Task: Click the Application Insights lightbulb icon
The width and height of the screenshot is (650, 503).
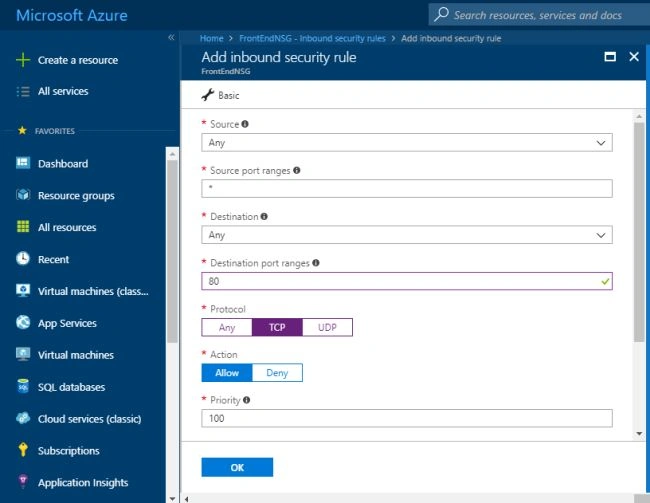Action: click(x=23, y=481)
